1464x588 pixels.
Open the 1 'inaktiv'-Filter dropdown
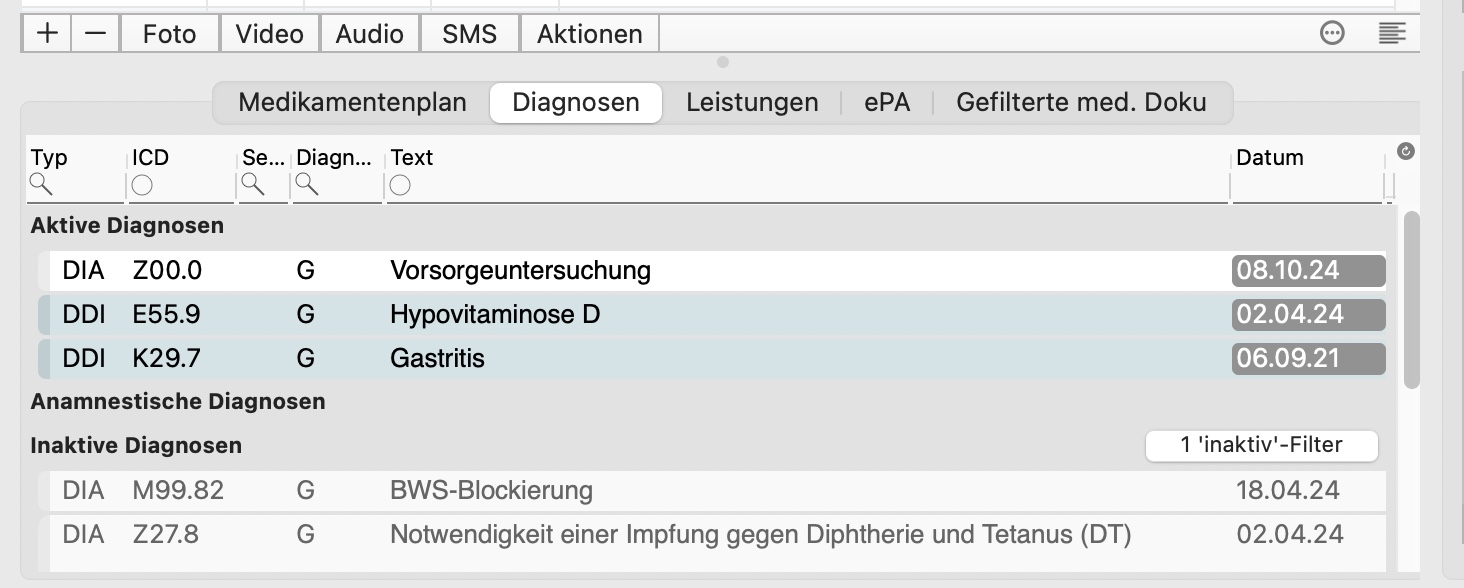(x=1261, y=445)
